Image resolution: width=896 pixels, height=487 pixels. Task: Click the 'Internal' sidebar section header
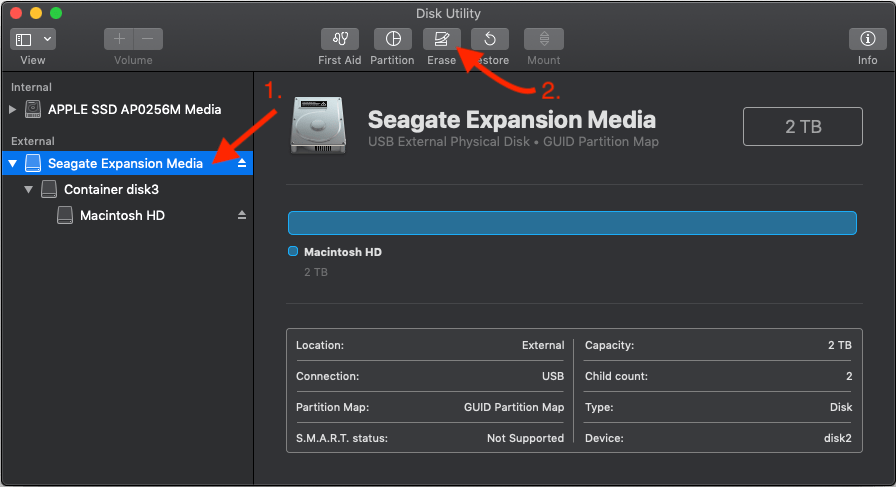[x=31, y=87]
